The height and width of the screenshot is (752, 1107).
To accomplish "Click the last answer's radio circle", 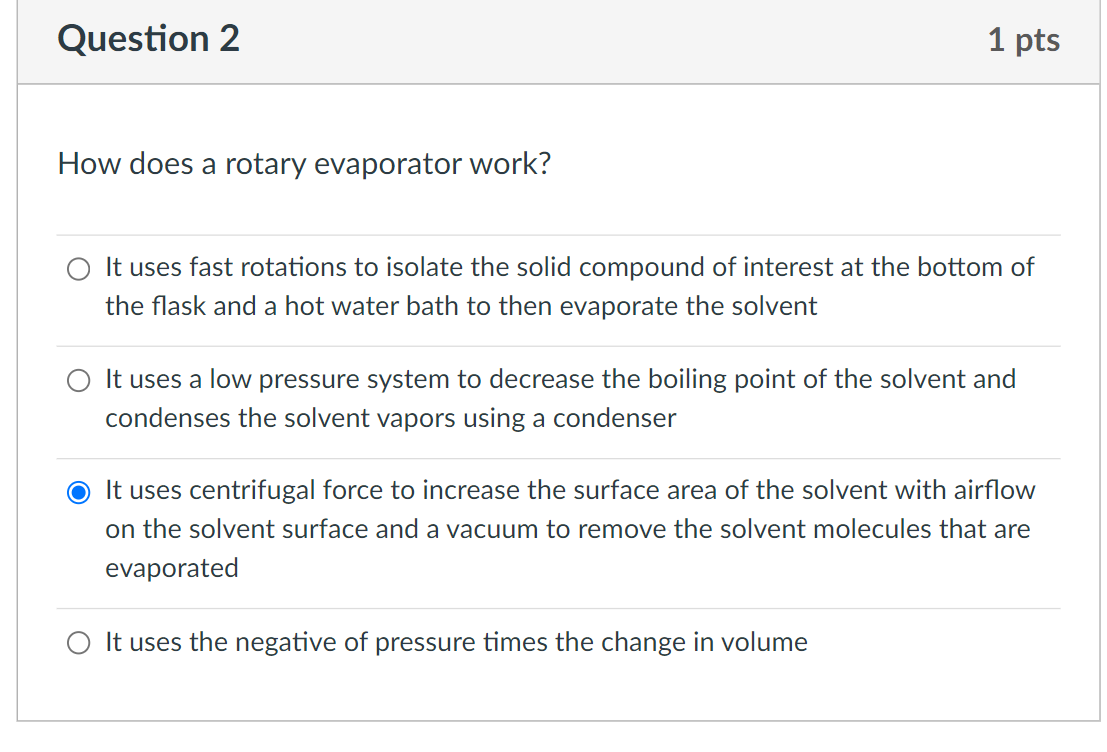I will [x=78, y=643].
